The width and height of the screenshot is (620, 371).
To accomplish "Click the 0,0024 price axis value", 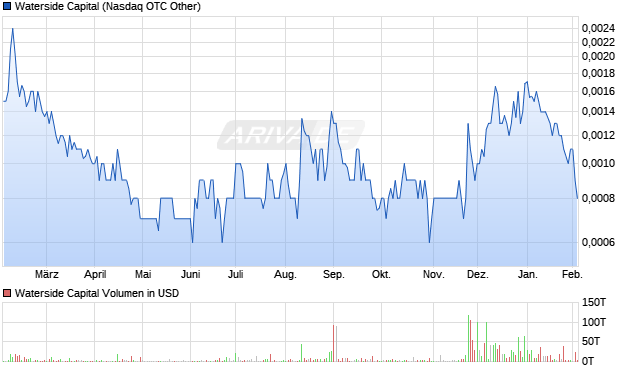I will pyautogui.click(x=598, y=28).
